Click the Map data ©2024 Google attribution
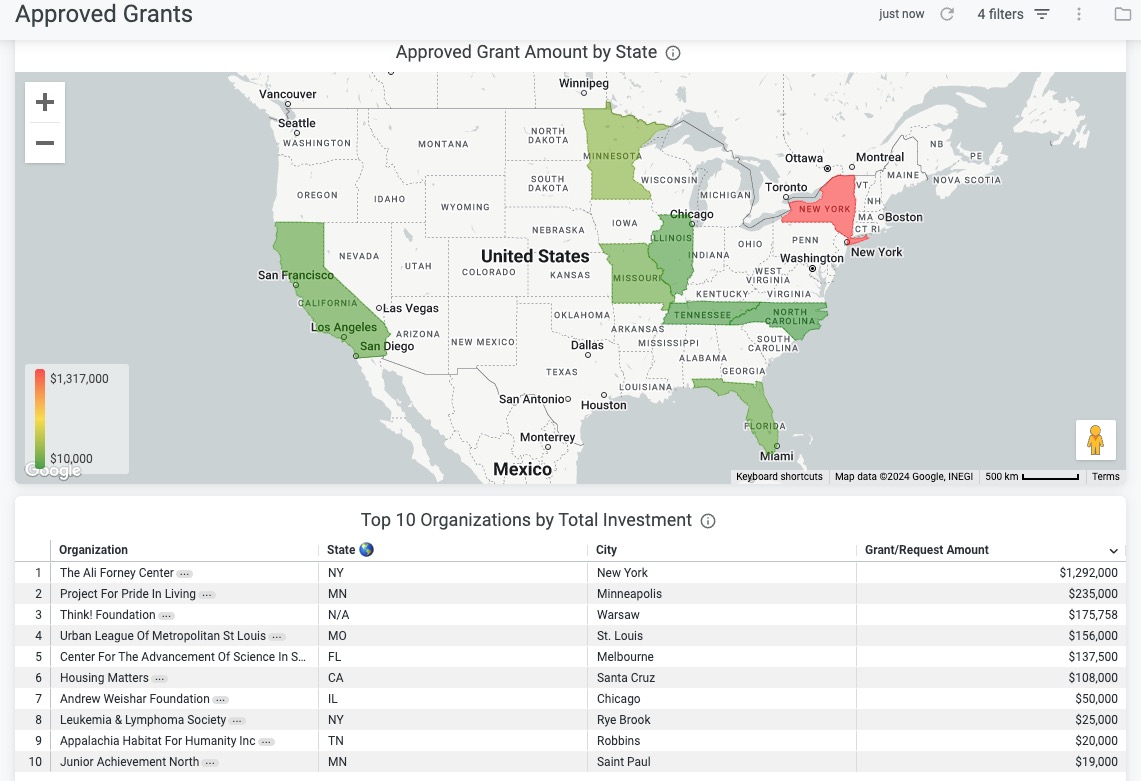This screenshot has height=781, width=1141. tap(904, 477)
